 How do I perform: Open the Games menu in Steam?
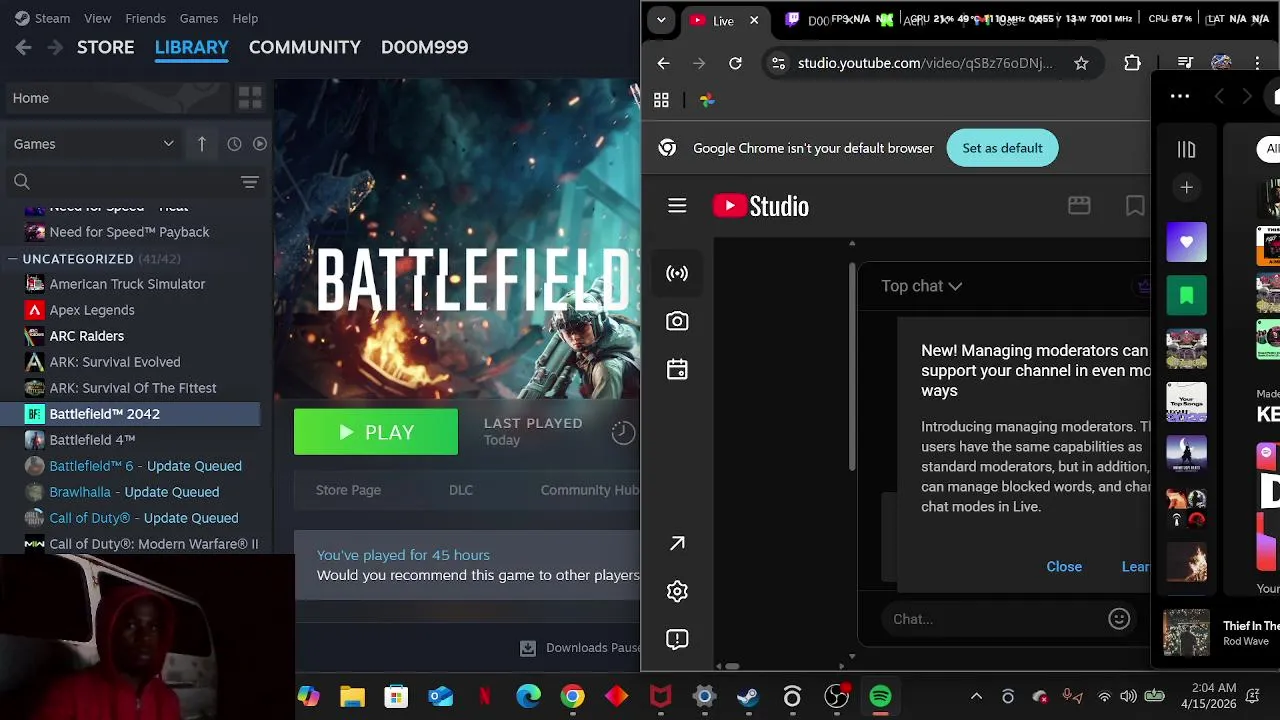(198, 18)
